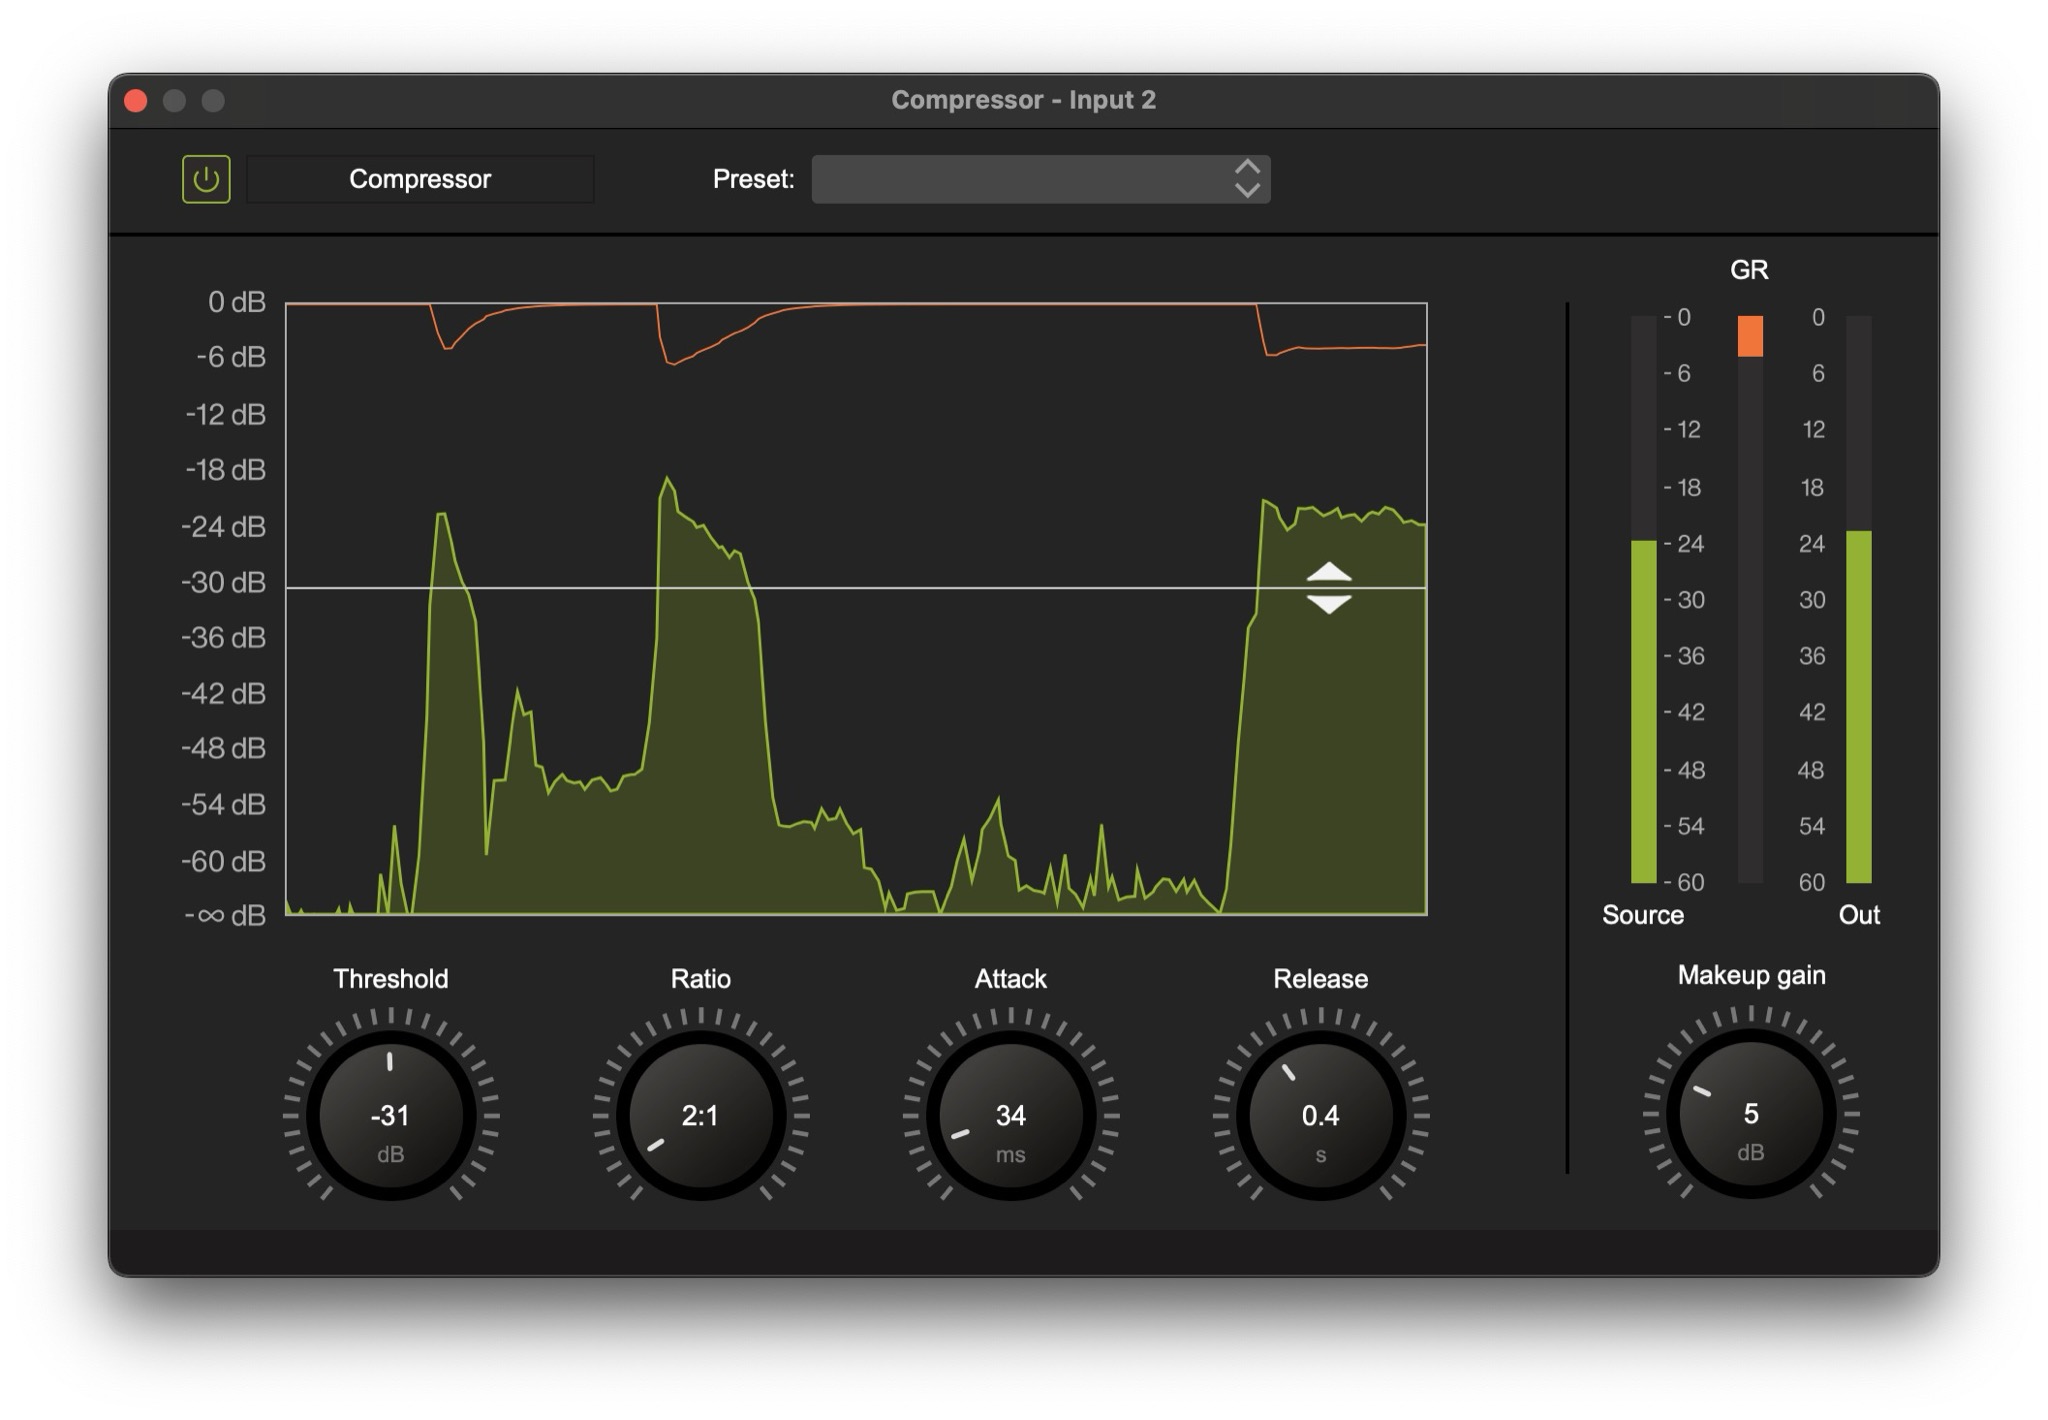Click the '-18 dB' graph axis label
This screenshot has height=1420, width=2048.
(226, 470)
